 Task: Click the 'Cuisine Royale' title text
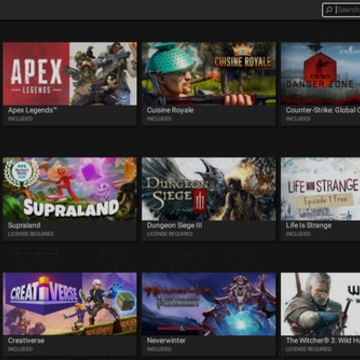click(170, 110)
